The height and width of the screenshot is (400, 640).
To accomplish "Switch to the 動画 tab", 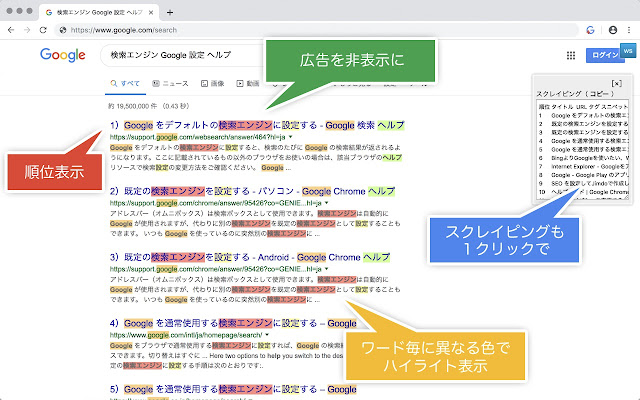I will click(x=248, y=83).
